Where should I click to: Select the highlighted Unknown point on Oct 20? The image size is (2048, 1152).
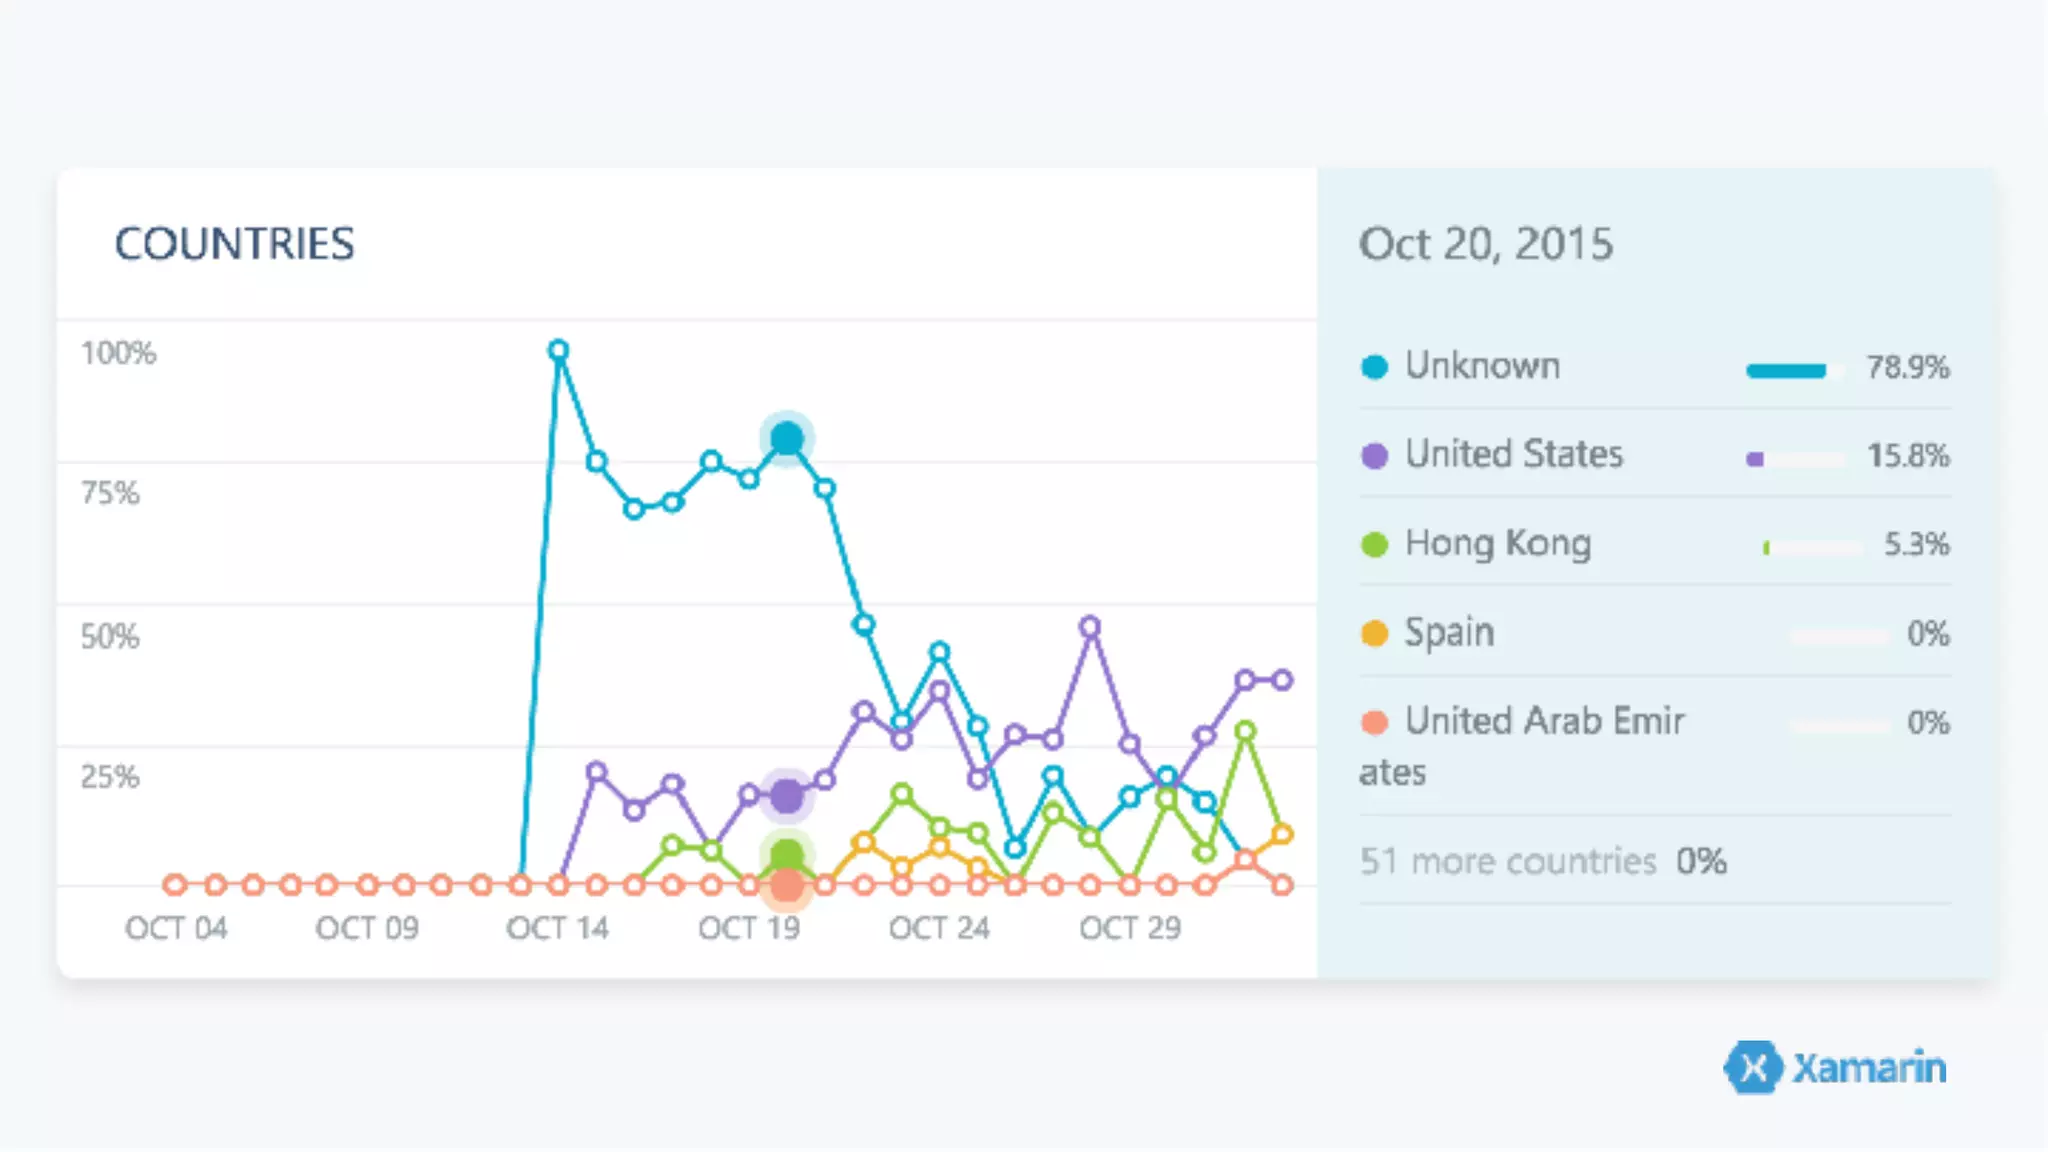[787, 438]
